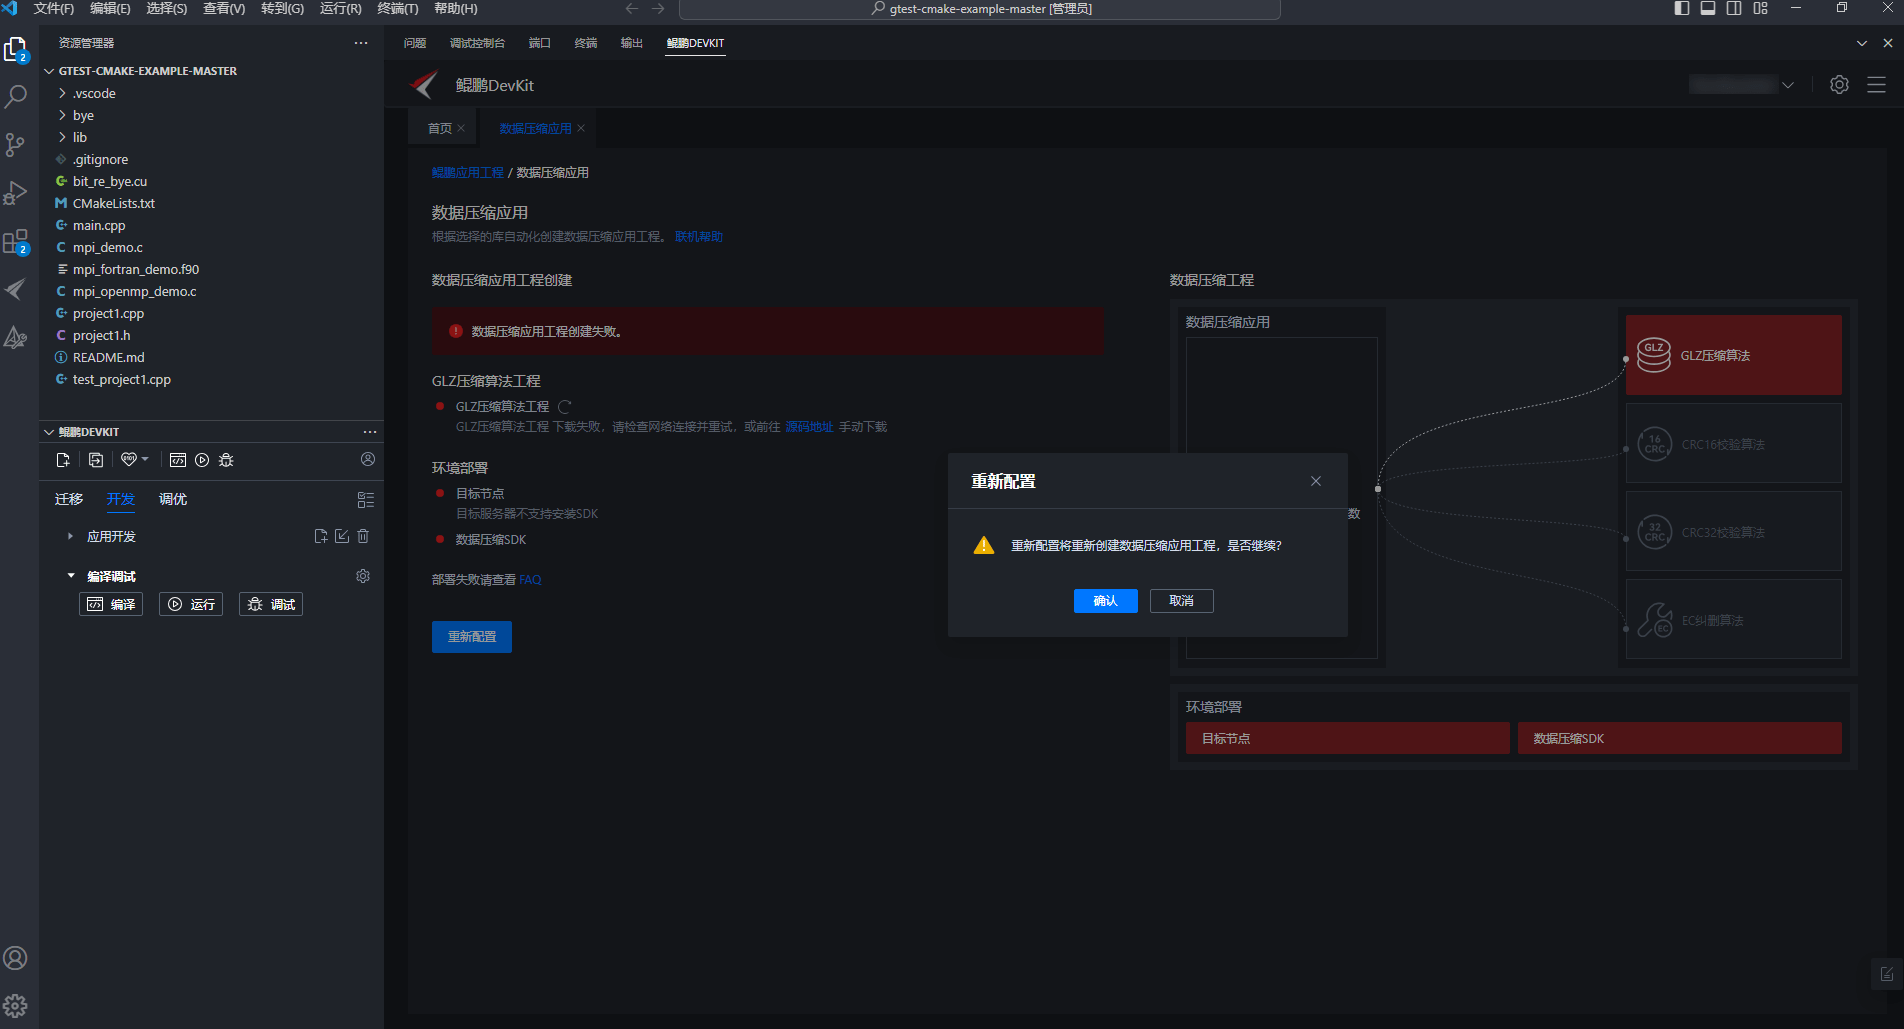
Task: Open the FAQ link
Action: [x=530, y=580]
